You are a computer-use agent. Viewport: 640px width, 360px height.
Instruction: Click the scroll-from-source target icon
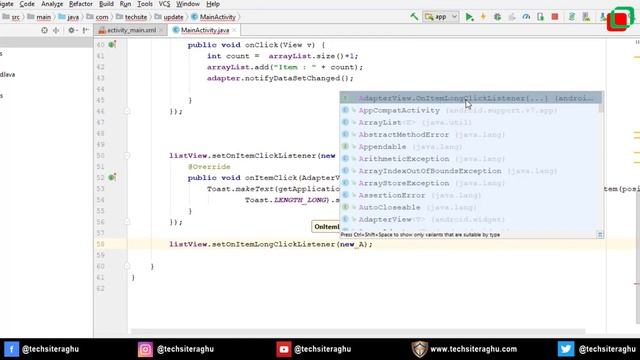tap(44, 30)
